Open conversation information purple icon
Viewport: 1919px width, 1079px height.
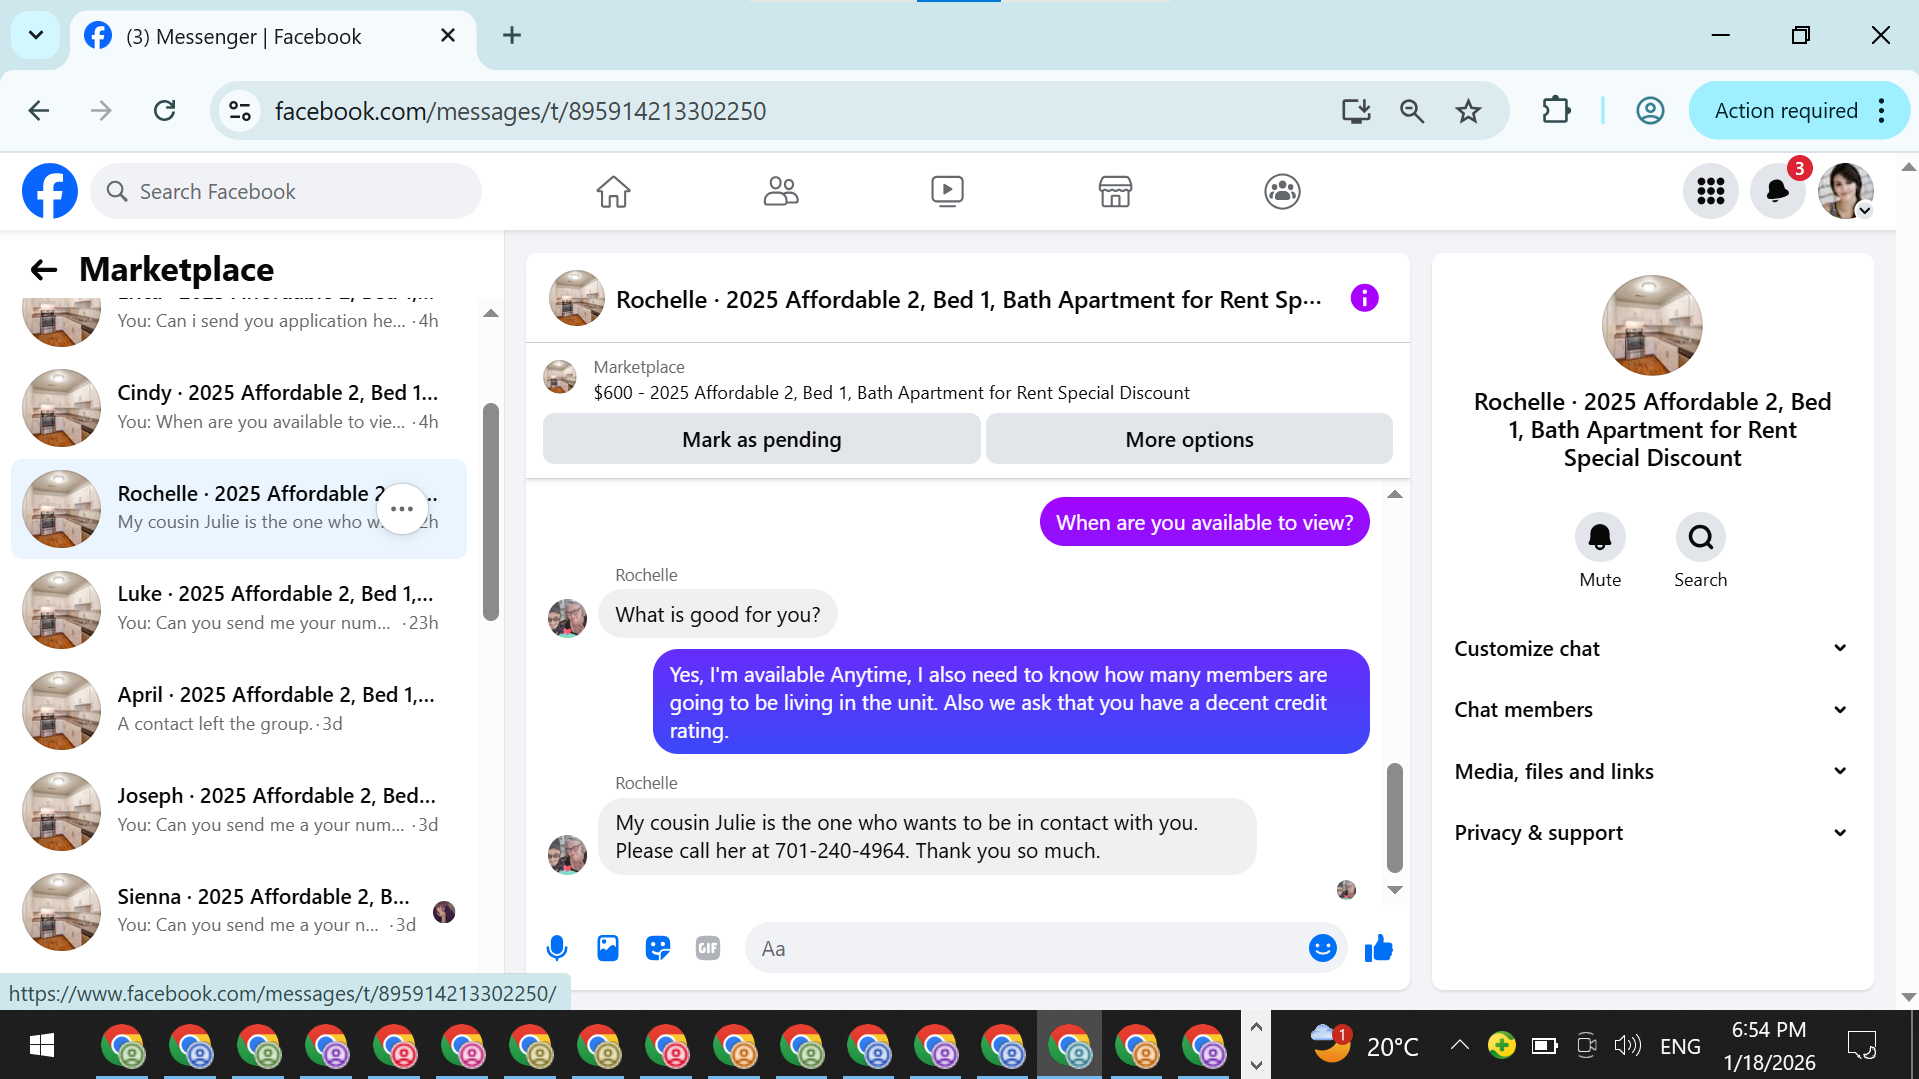pos(1364,298)
